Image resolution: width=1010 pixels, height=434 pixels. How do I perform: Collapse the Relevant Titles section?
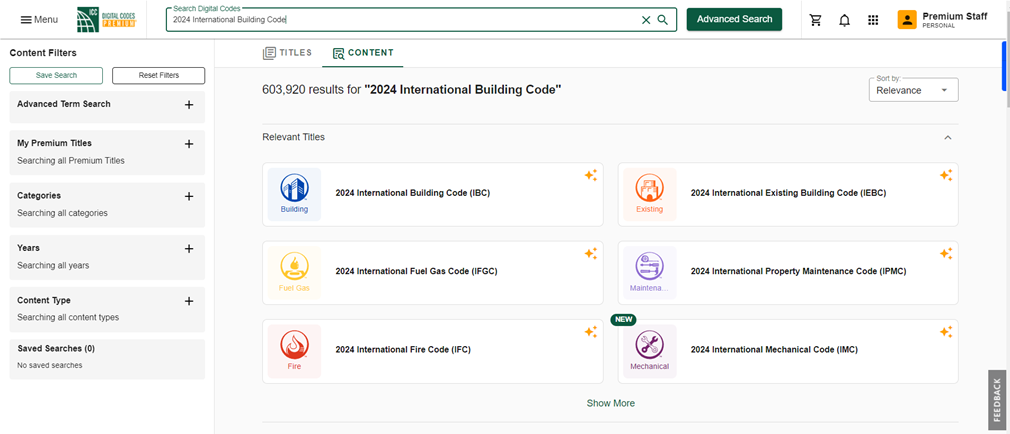[948, 137]
